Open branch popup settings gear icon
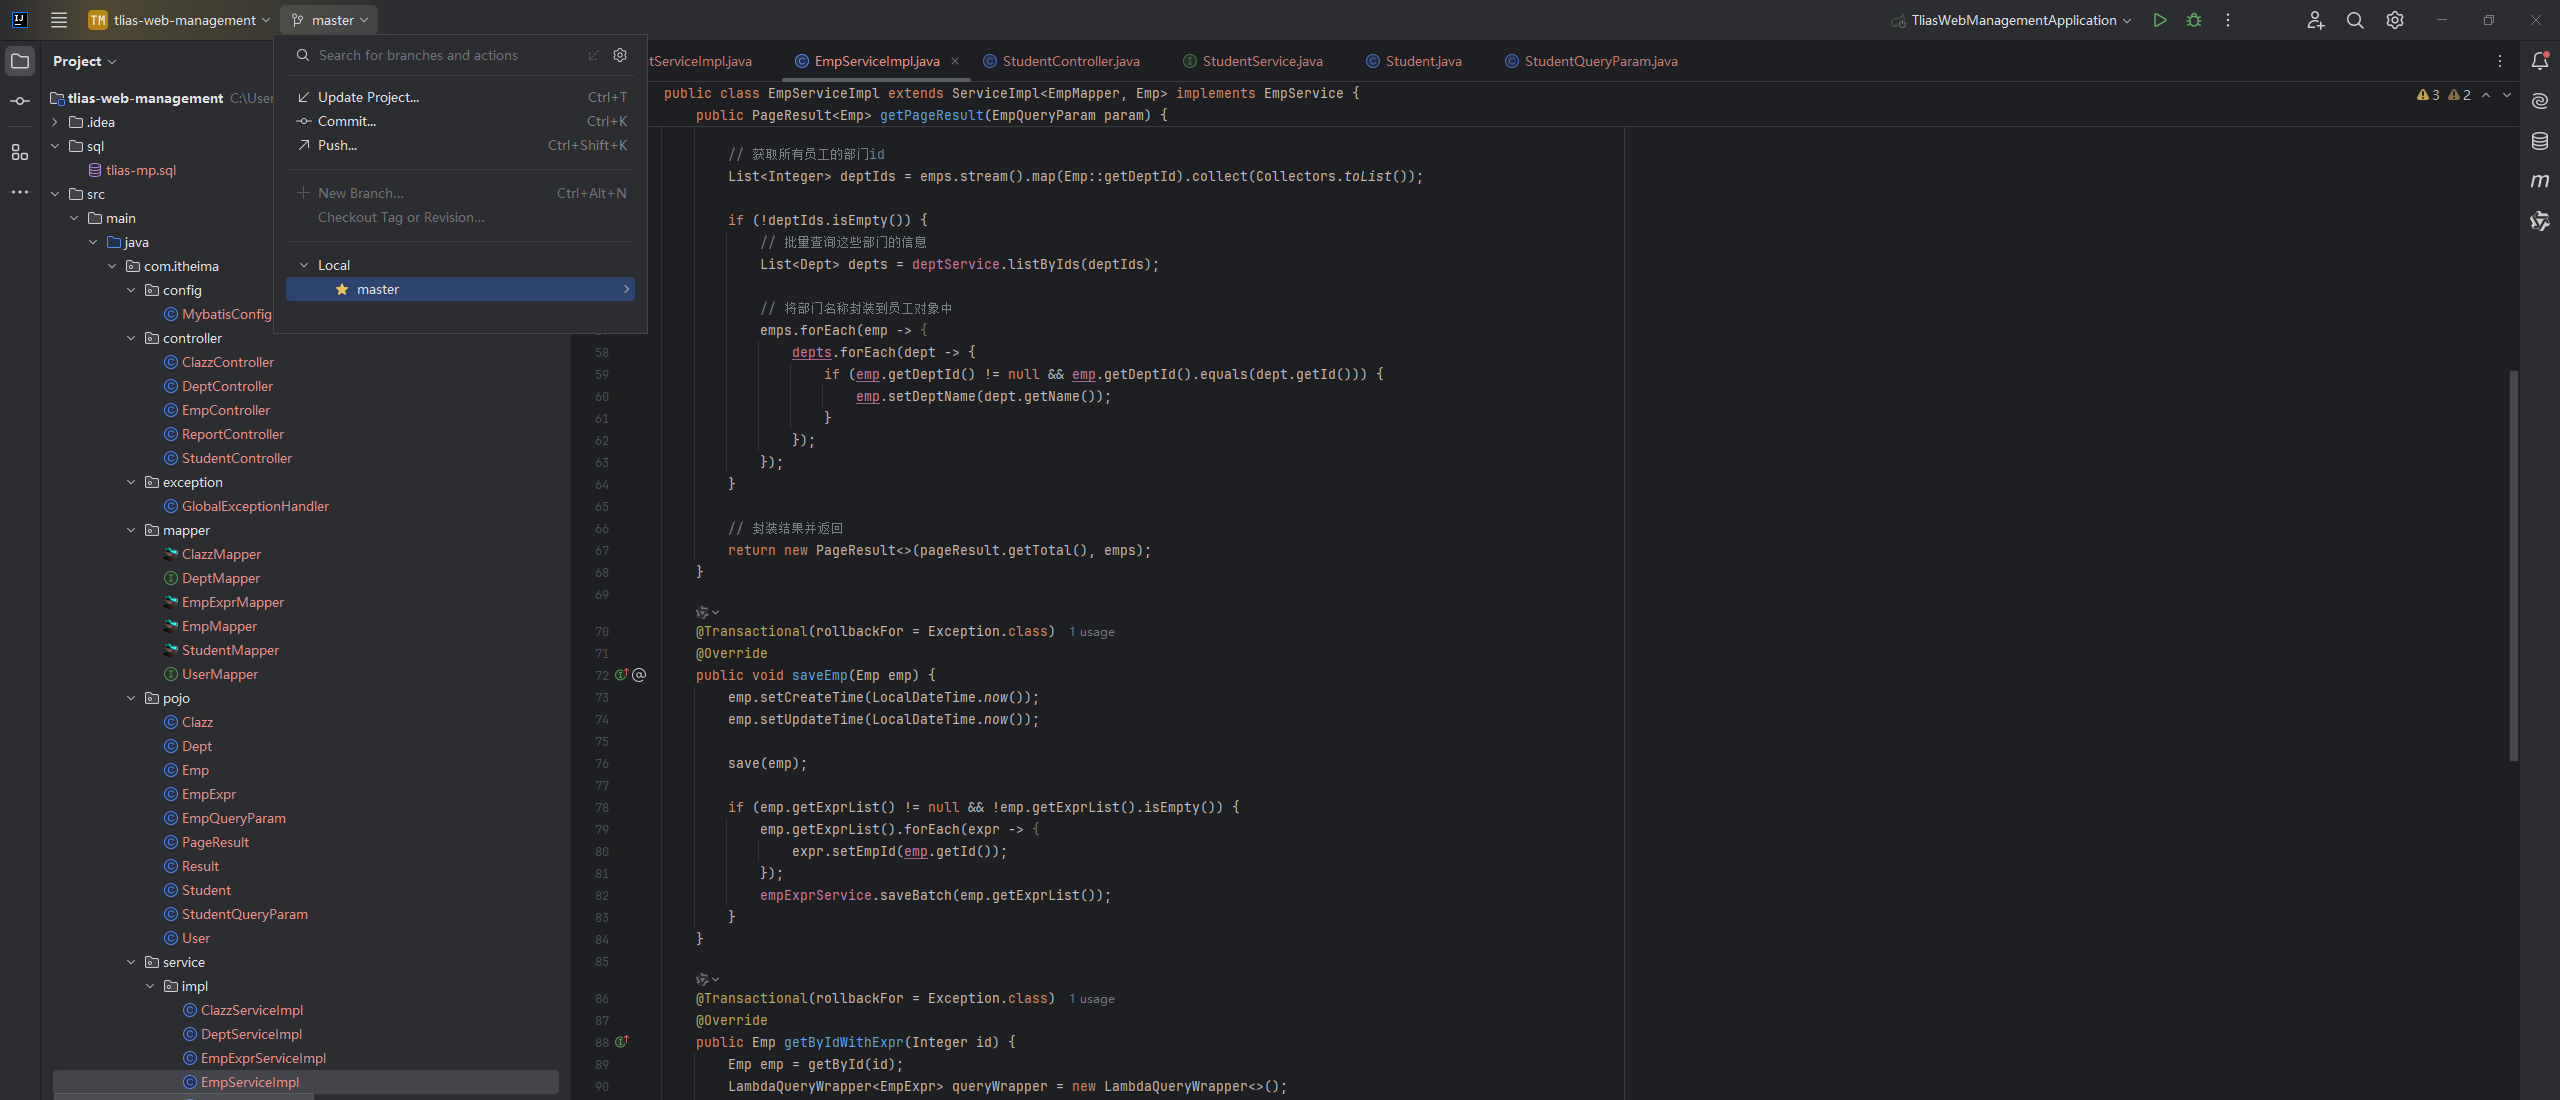2560x1100 pixels. click(x=620, y=55)
